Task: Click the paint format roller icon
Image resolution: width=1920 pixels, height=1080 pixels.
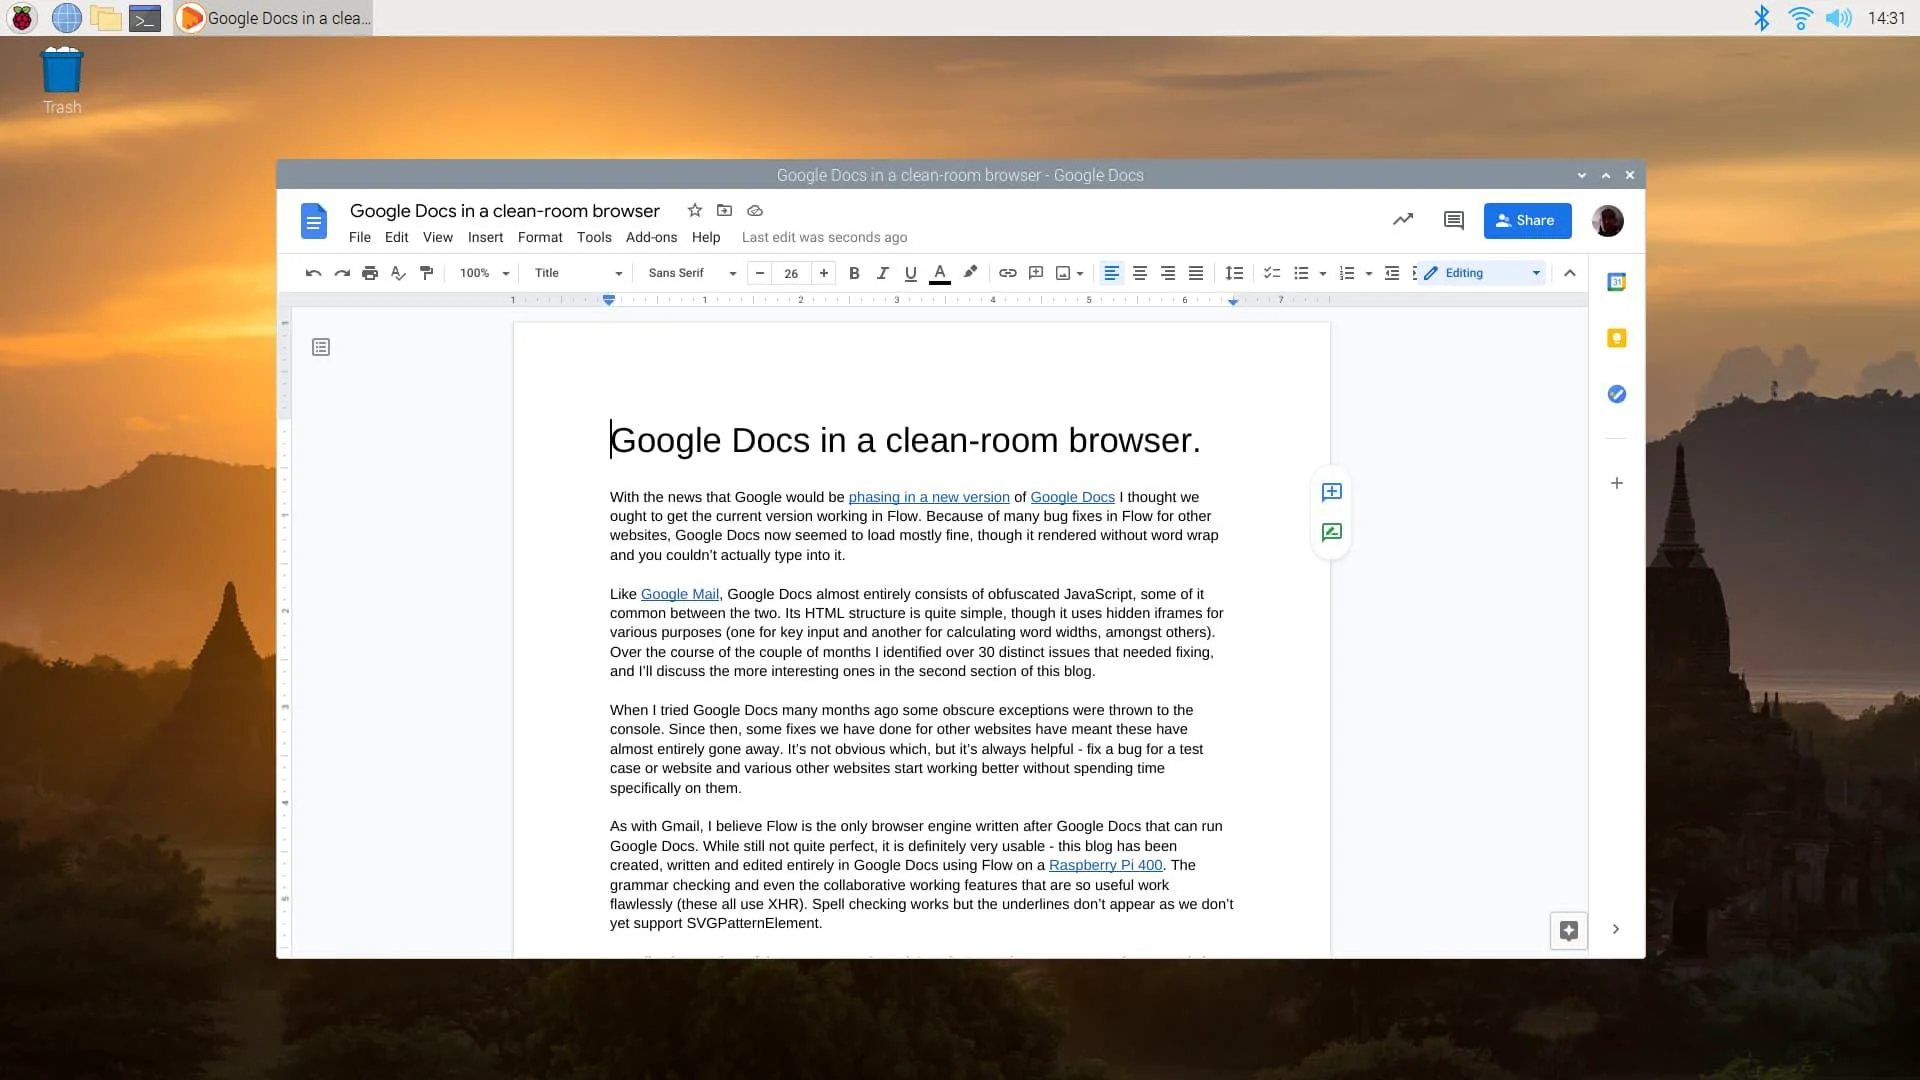Action: tap(426, 273)
